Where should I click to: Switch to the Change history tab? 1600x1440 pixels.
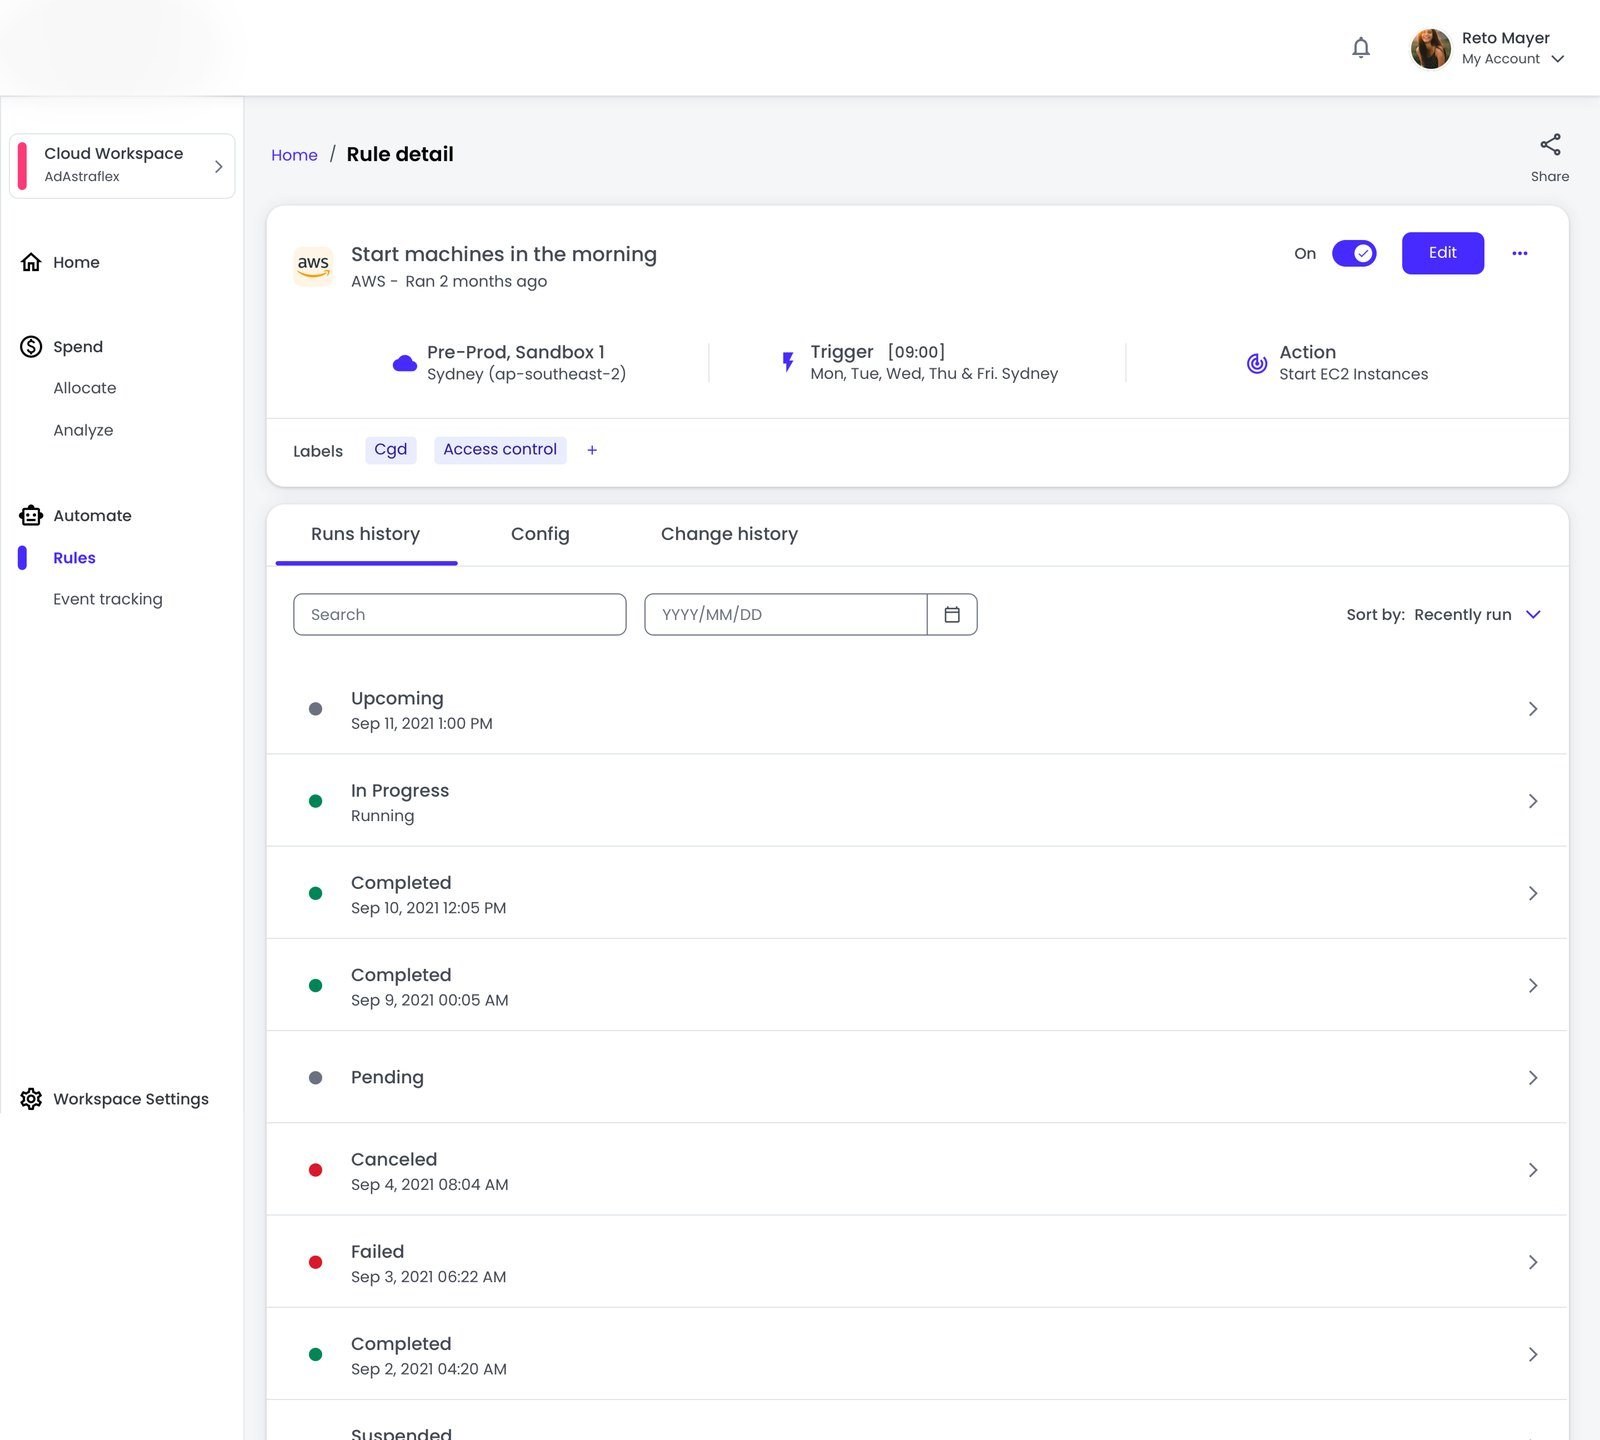[729, 534]
